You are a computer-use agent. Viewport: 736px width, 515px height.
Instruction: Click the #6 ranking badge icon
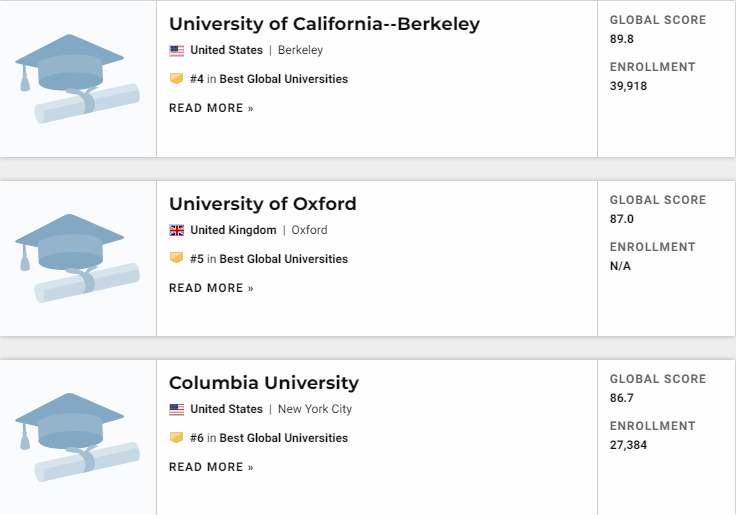pos(176,437)
